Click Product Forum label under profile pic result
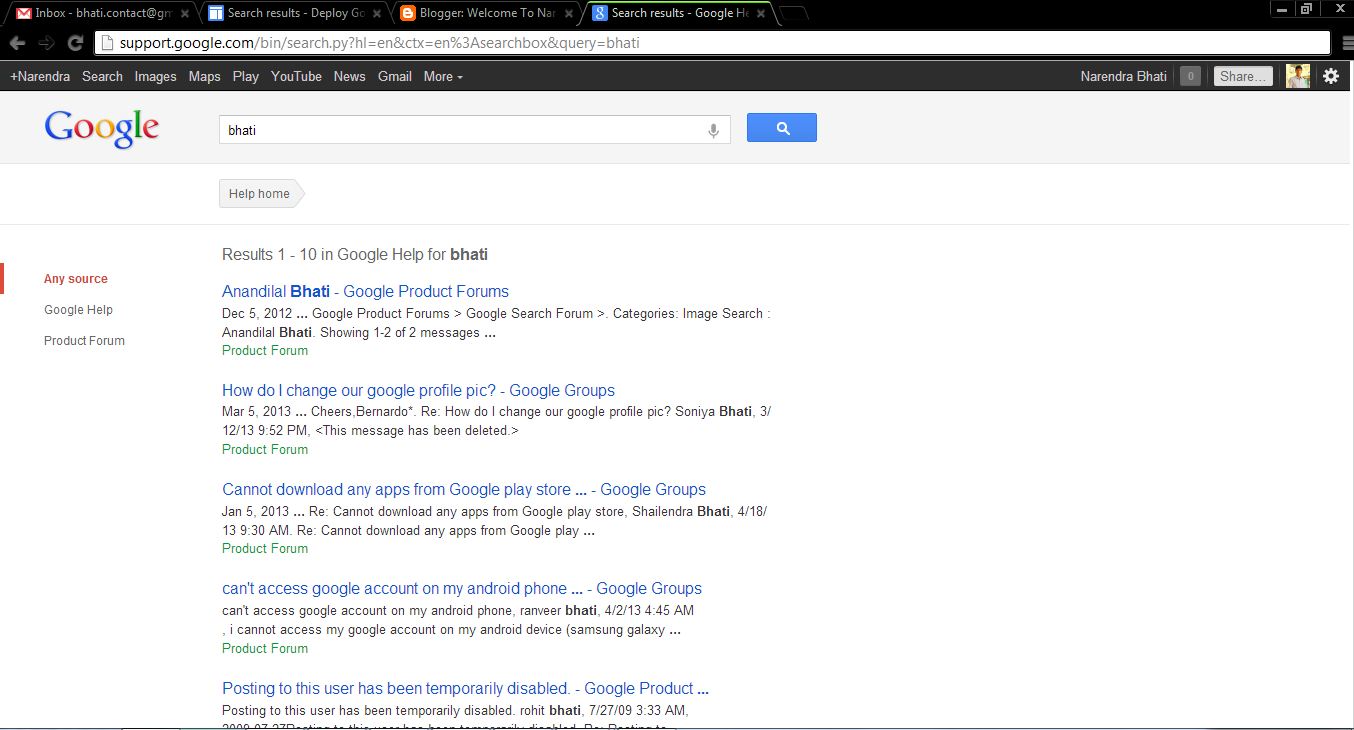 click(265, 449)
